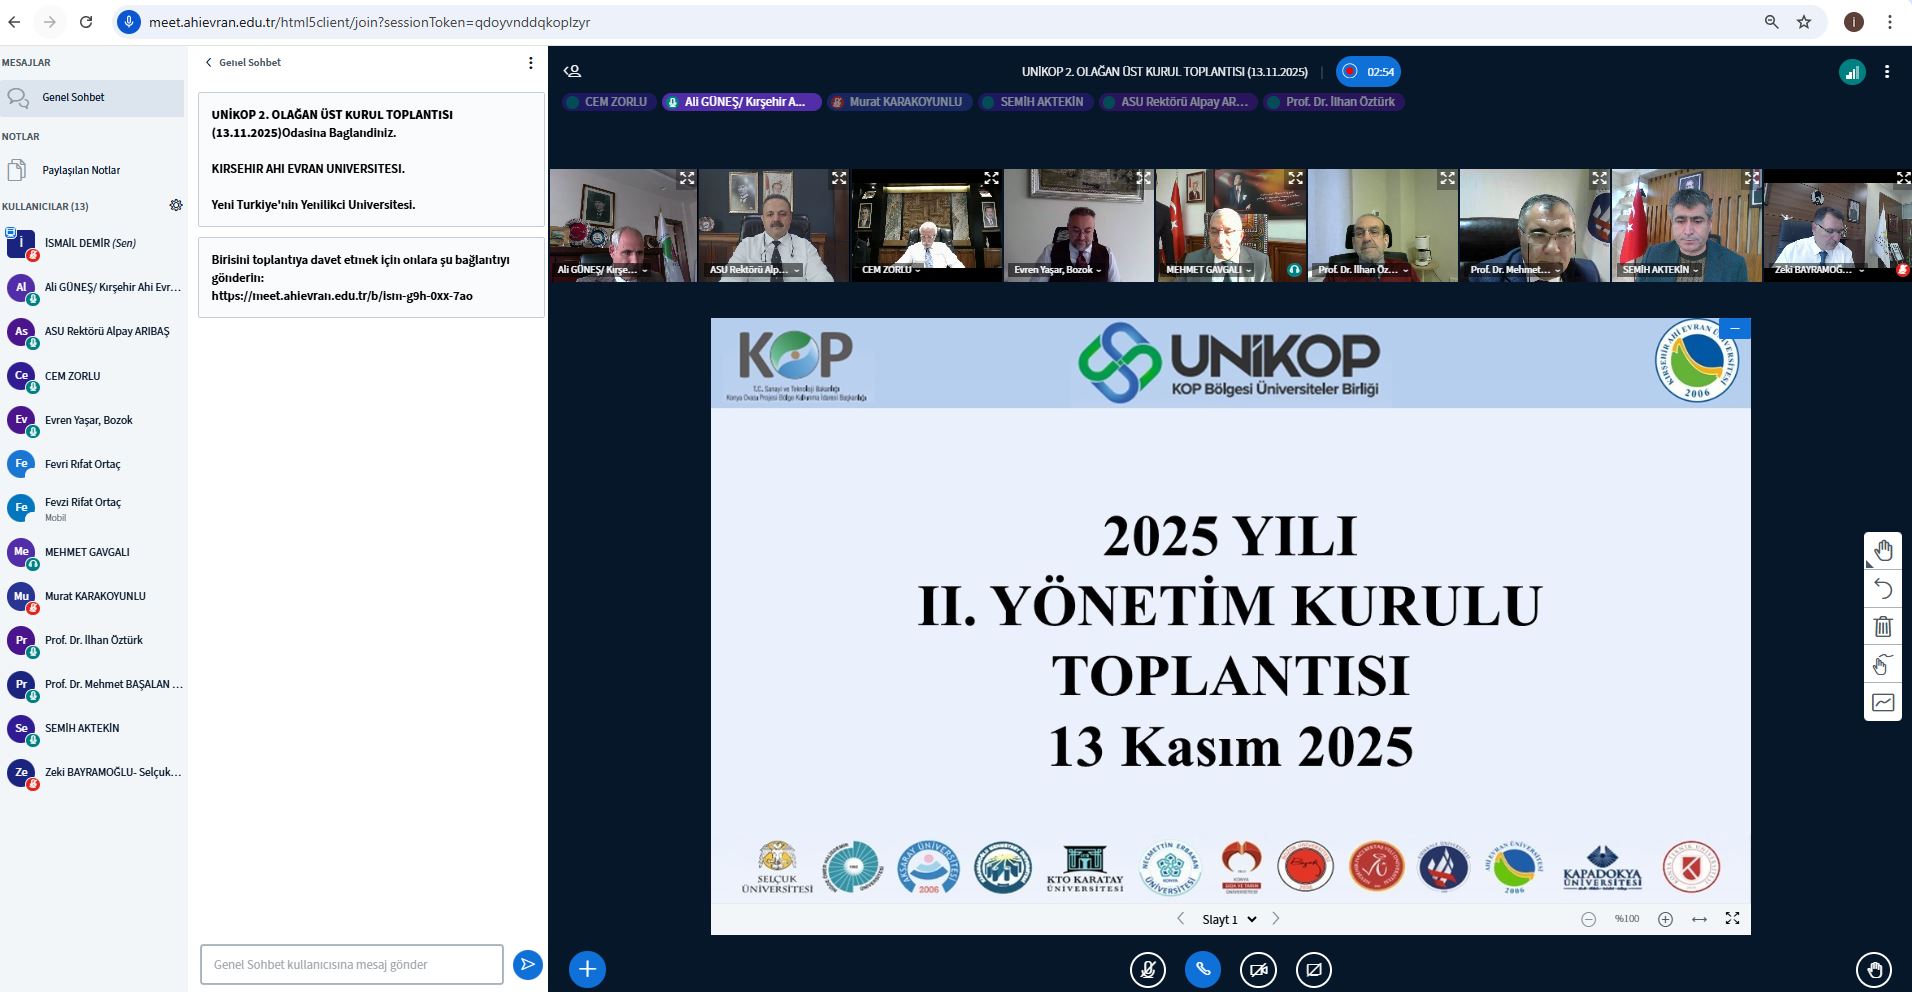Undo the last whiteboard annotation
This screenshot has width=1912, height=992.
click(x=1884, y=588)
